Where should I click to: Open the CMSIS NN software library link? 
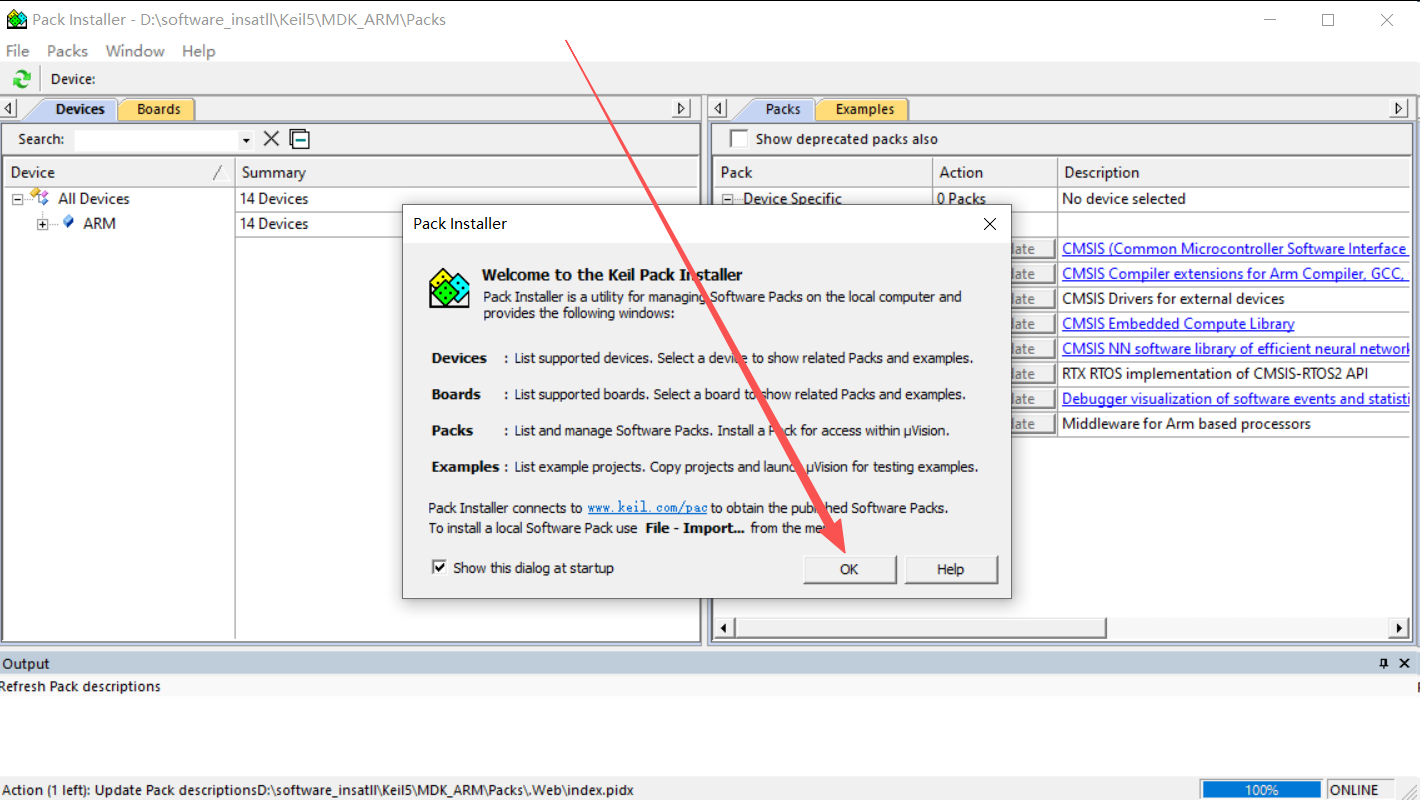click(1235, 348)
